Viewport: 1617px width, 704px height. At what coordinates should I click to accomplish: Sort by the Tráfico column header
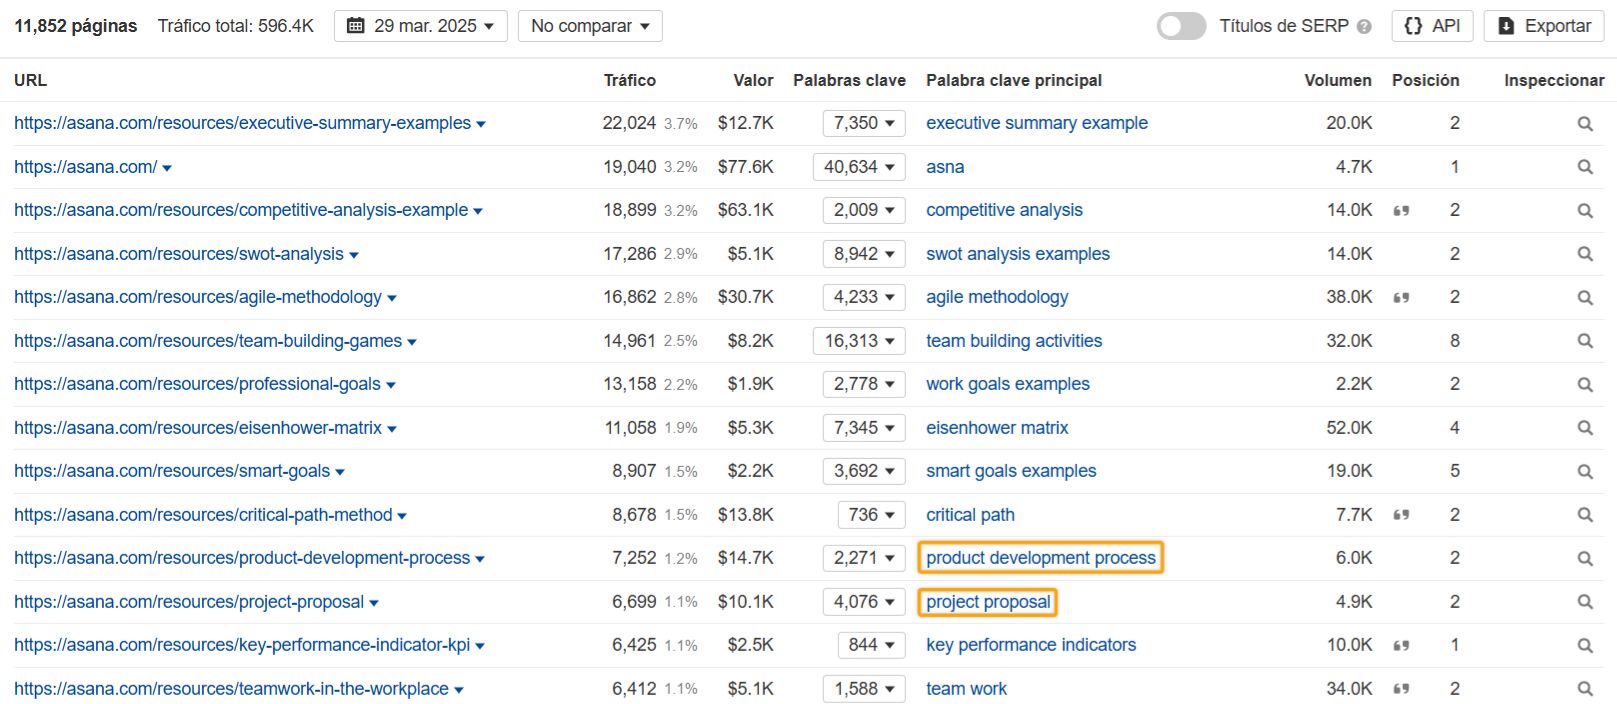coord(630,80)
